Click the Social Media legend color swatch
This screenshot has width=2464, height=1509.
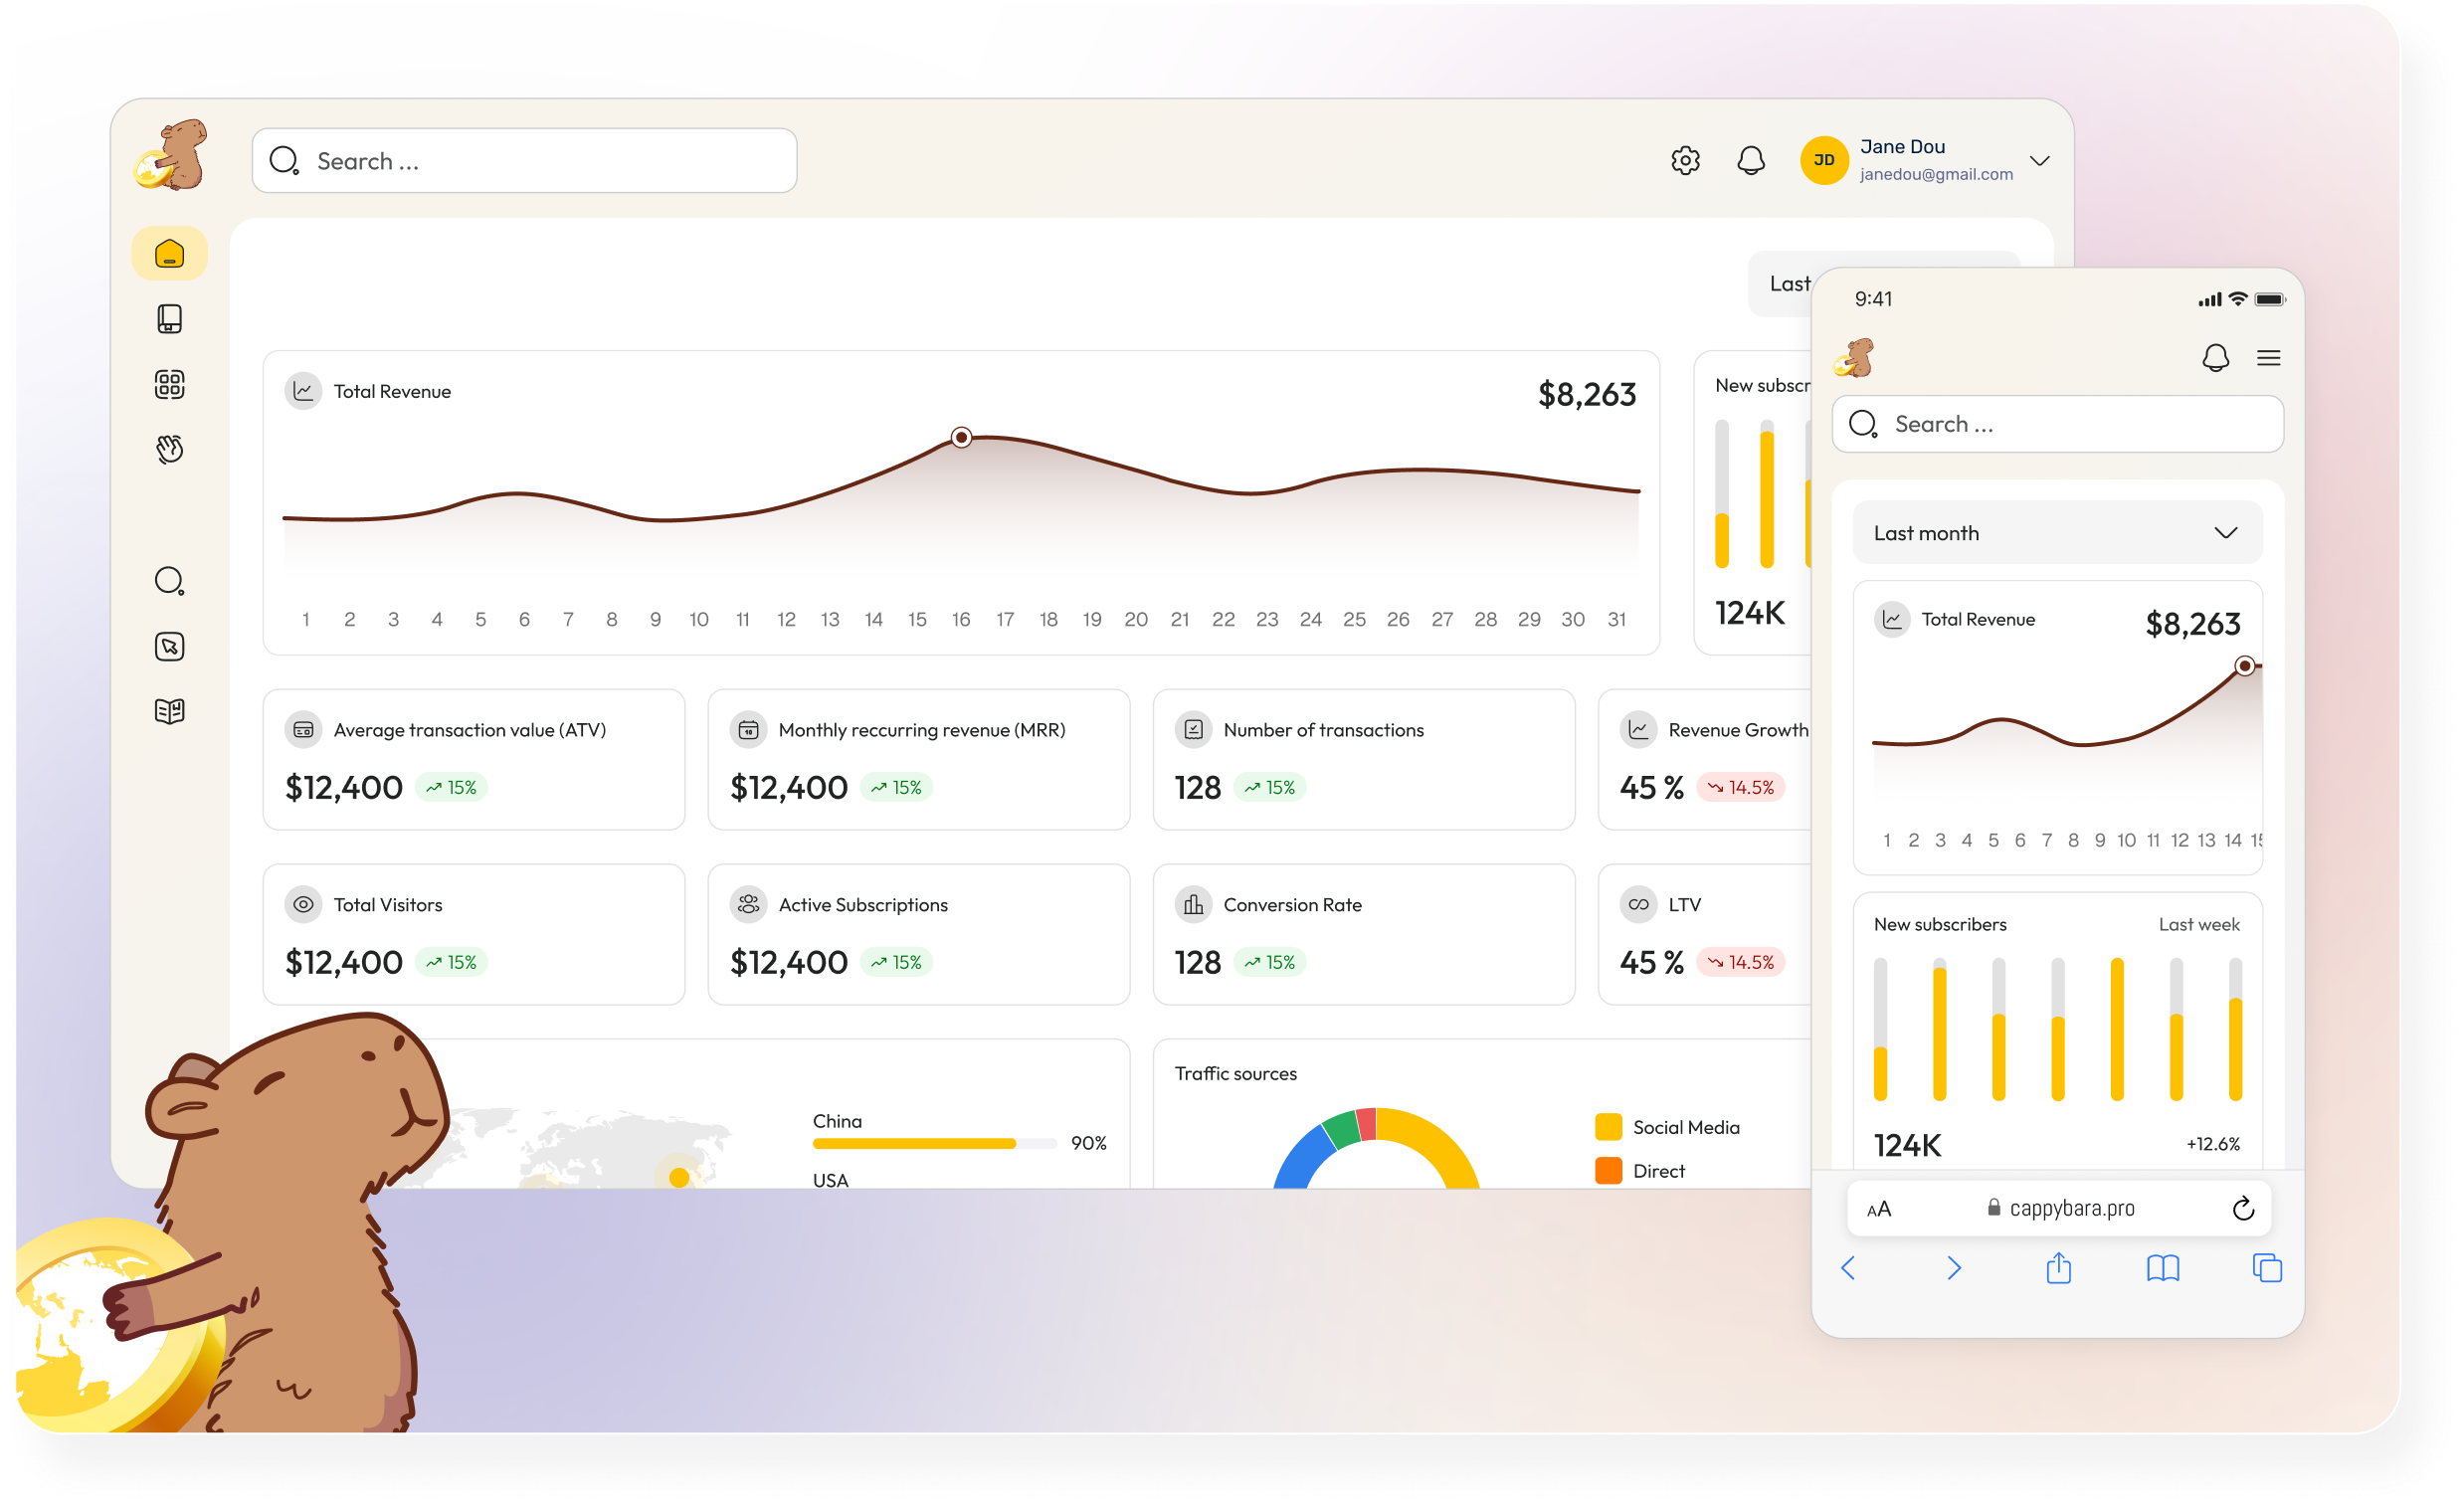point(1609,1127)
